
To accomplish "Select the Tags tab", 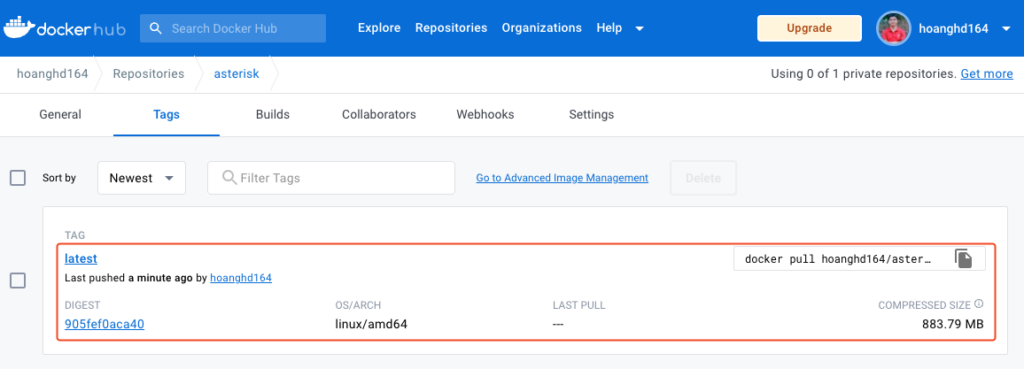I will [x=167, y=114].
